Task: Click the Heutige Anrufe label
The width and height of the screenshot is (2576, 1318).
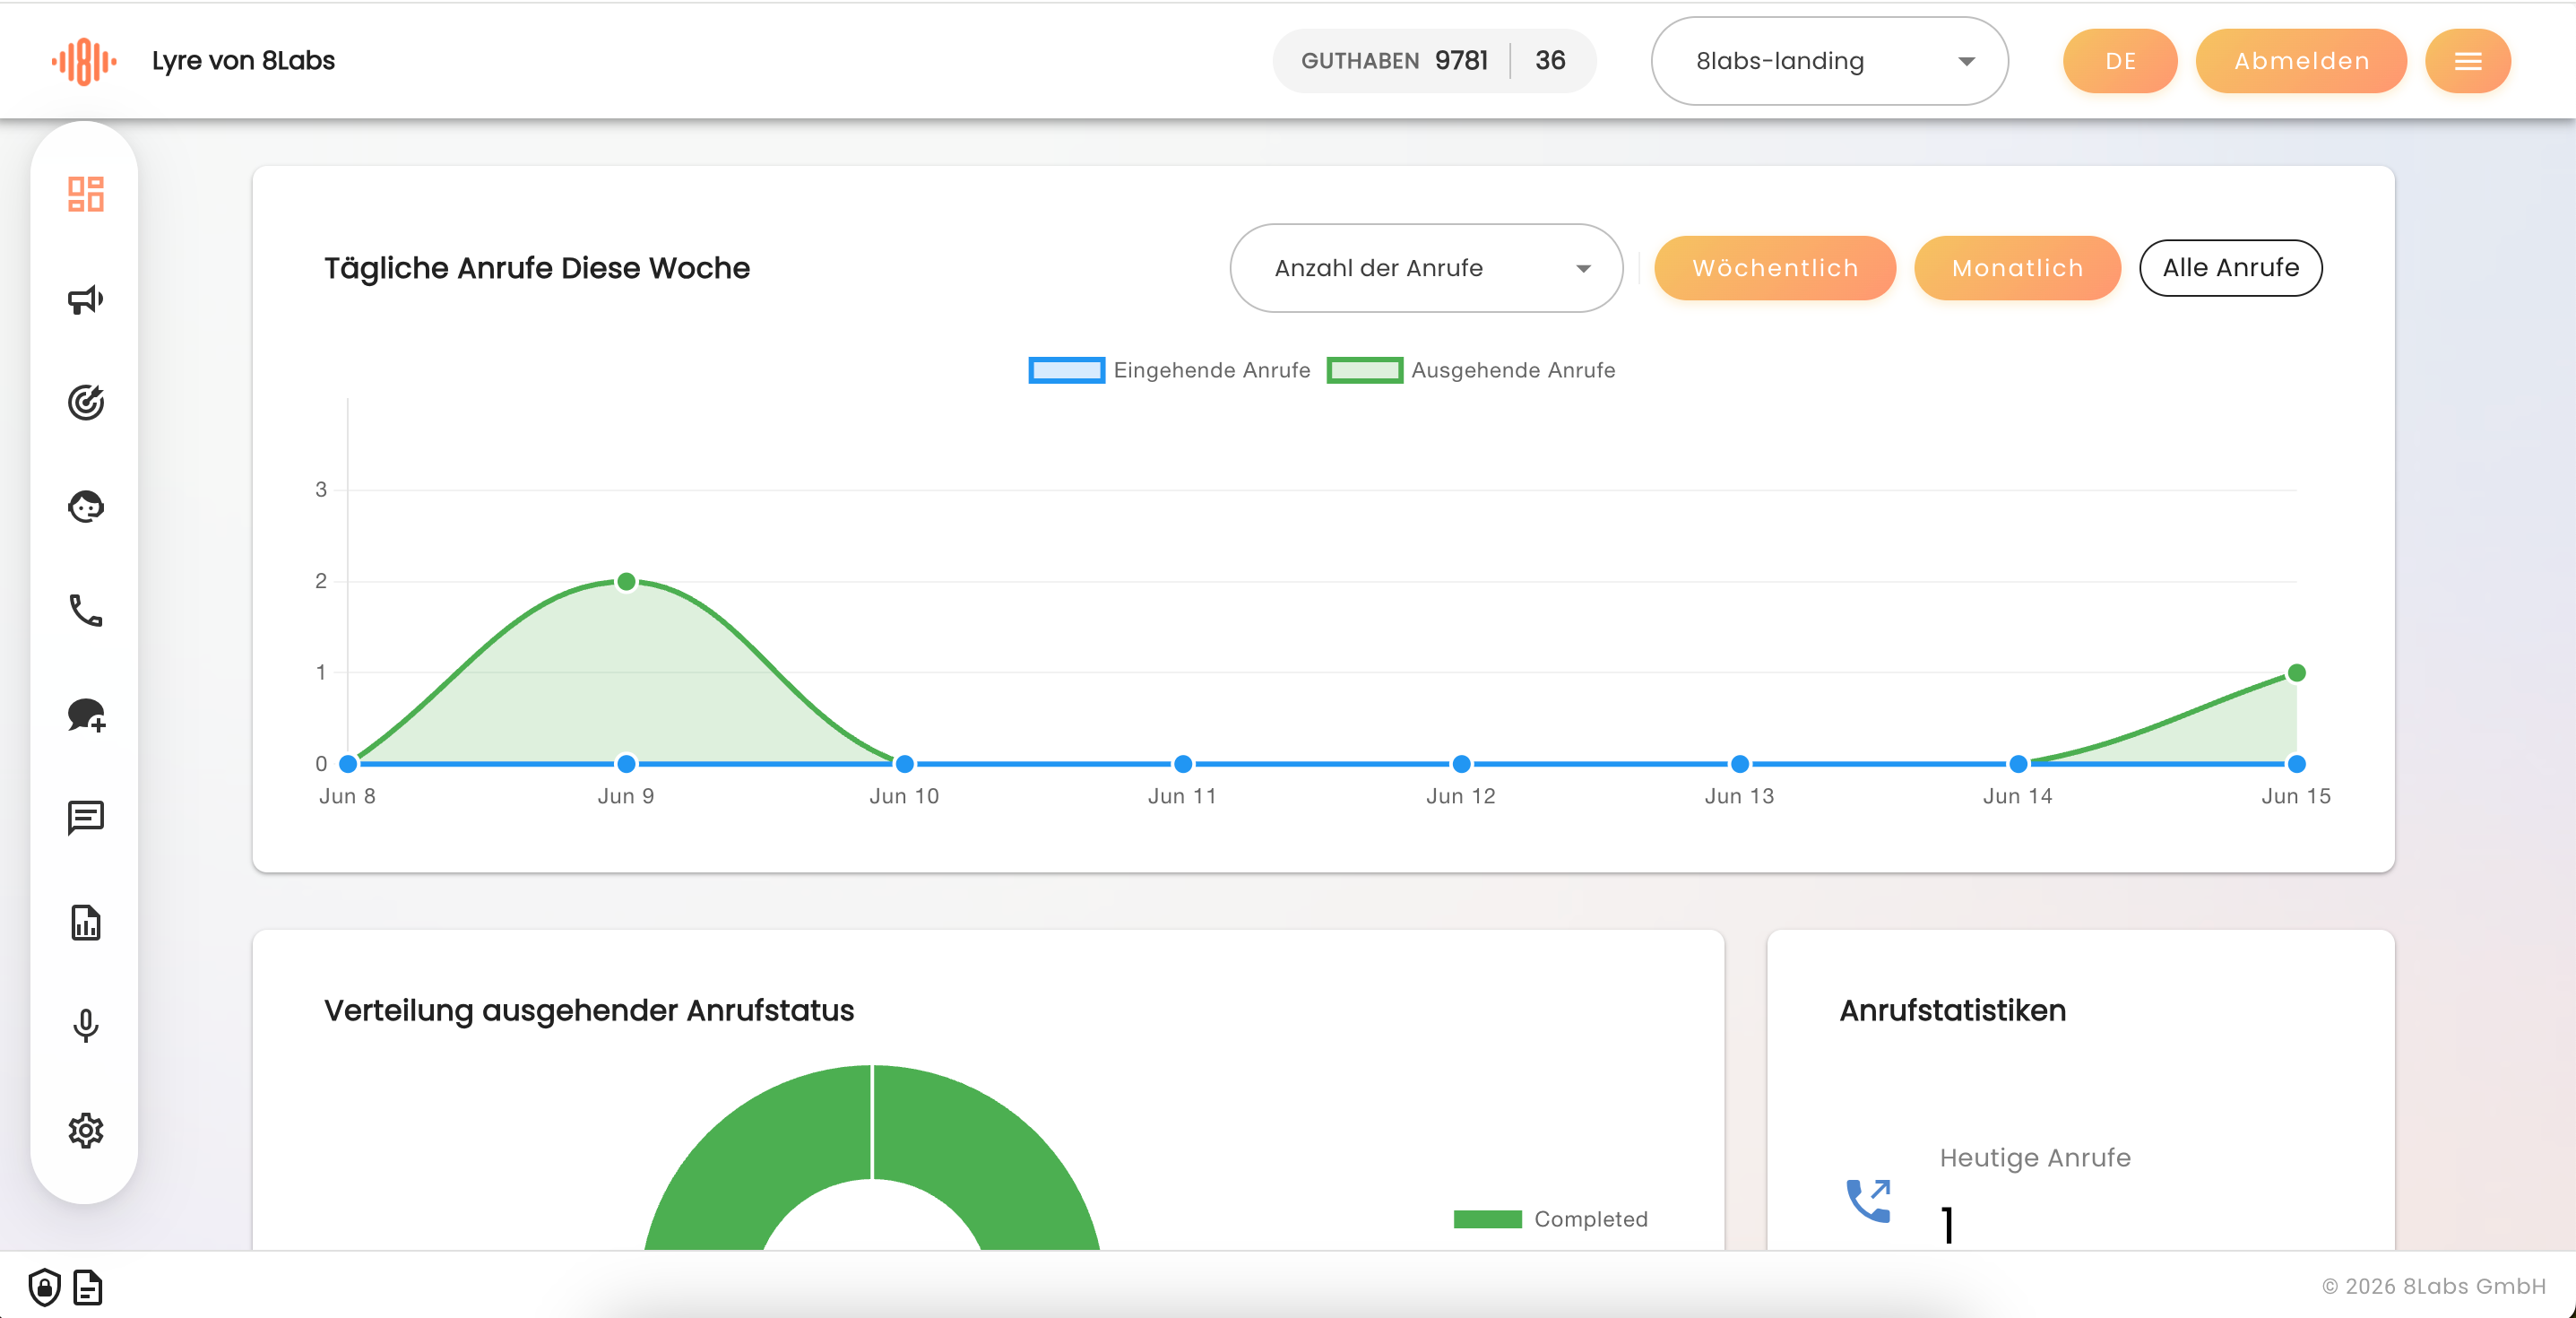Action: click(2035, 1158)
